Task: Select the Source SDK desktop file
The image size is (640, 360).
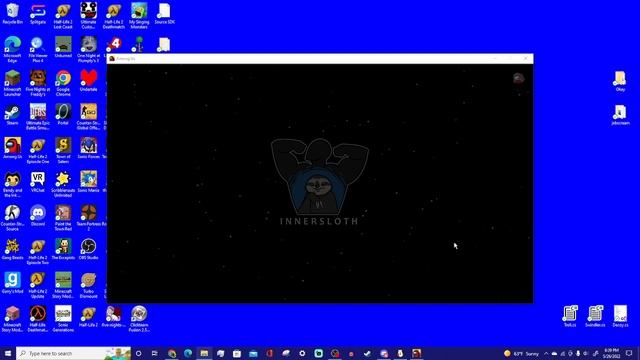Action: 164,13
